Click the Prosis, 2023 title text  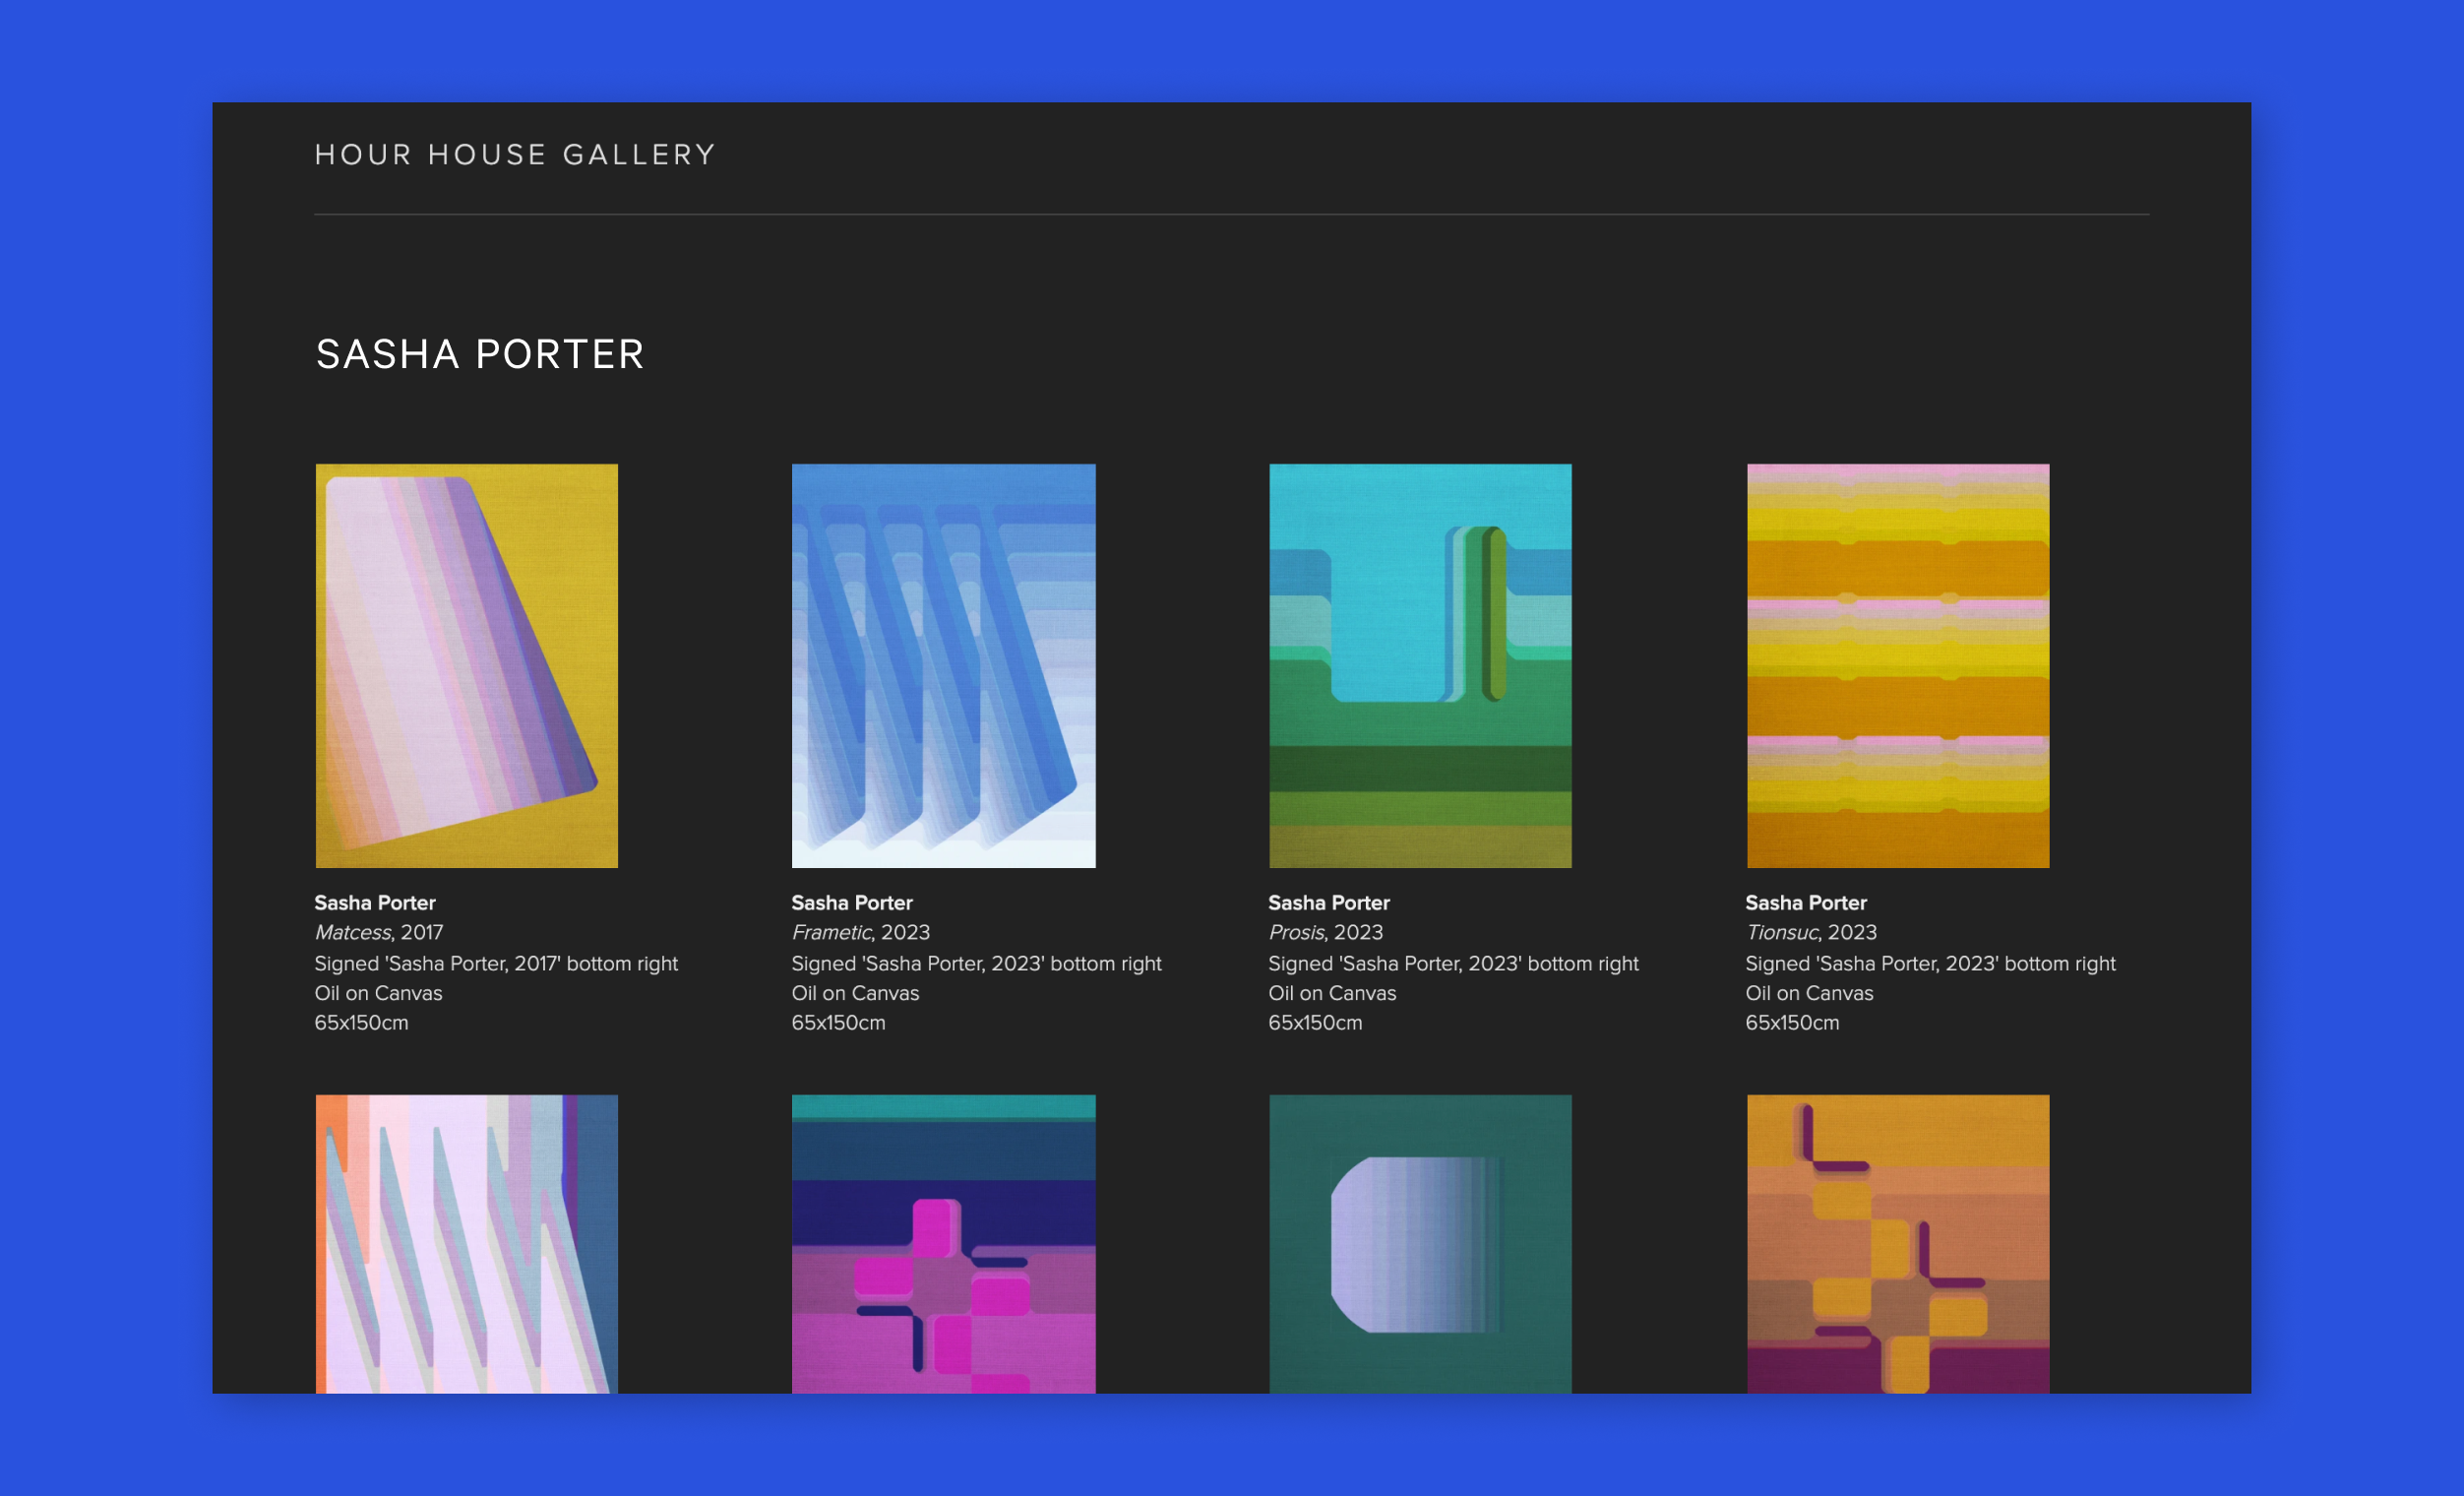pos(1325,932)
